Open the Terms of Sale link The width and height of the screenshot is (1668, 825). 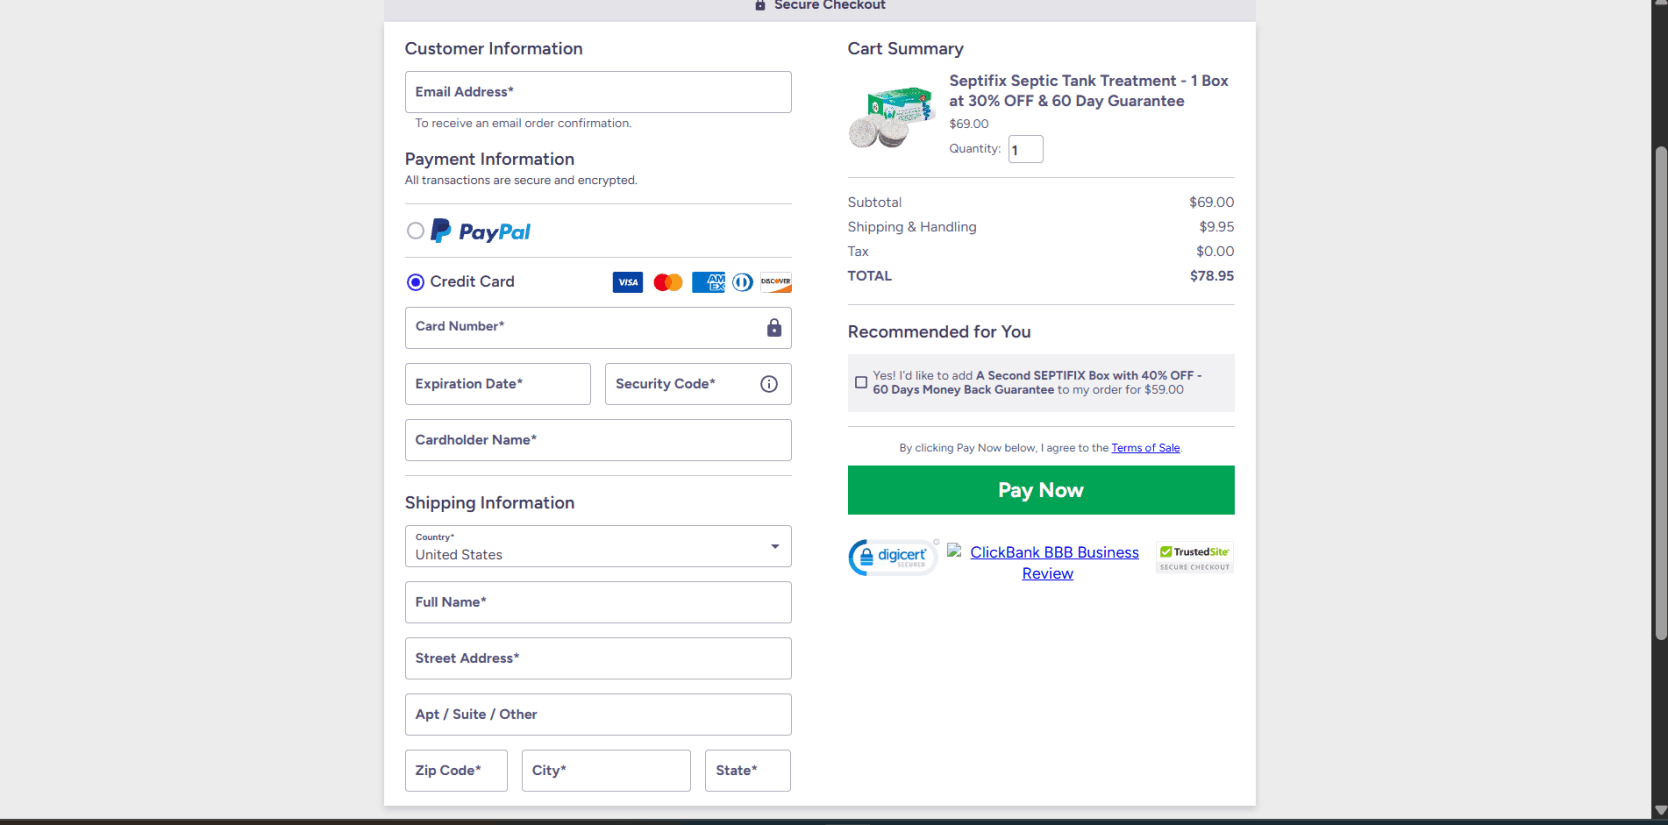click(x=1146, y=447)
